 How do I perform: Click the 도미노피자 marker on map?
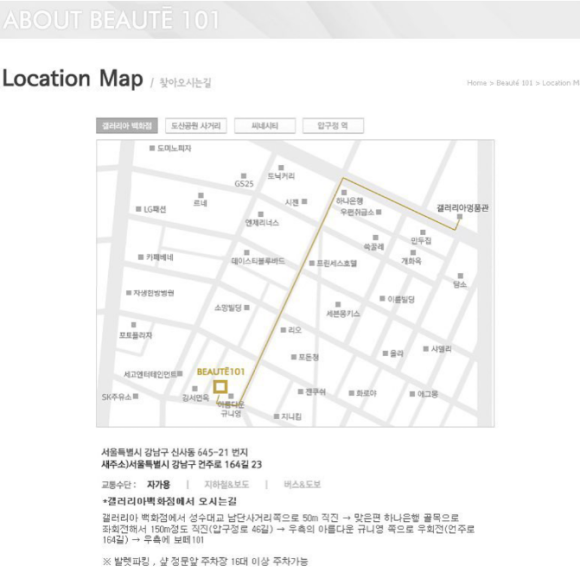pos(152,148)
